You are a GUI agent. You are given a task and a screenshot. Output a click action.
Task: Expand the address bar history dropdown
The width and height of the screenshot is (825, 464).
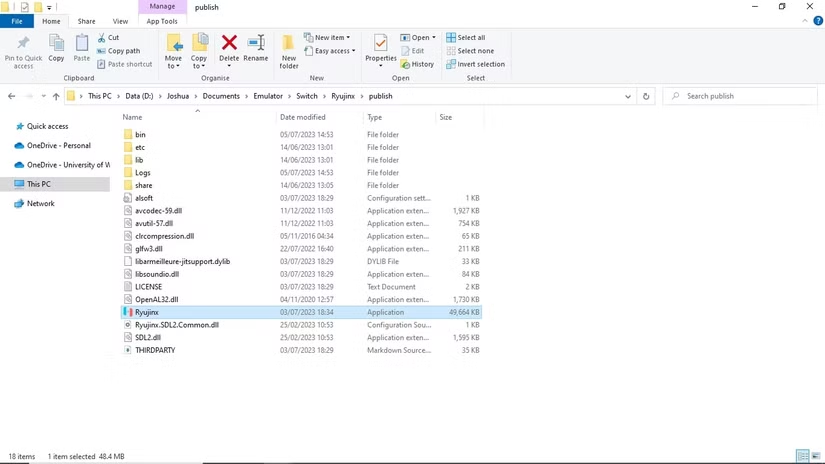click(x=628, y=96)
